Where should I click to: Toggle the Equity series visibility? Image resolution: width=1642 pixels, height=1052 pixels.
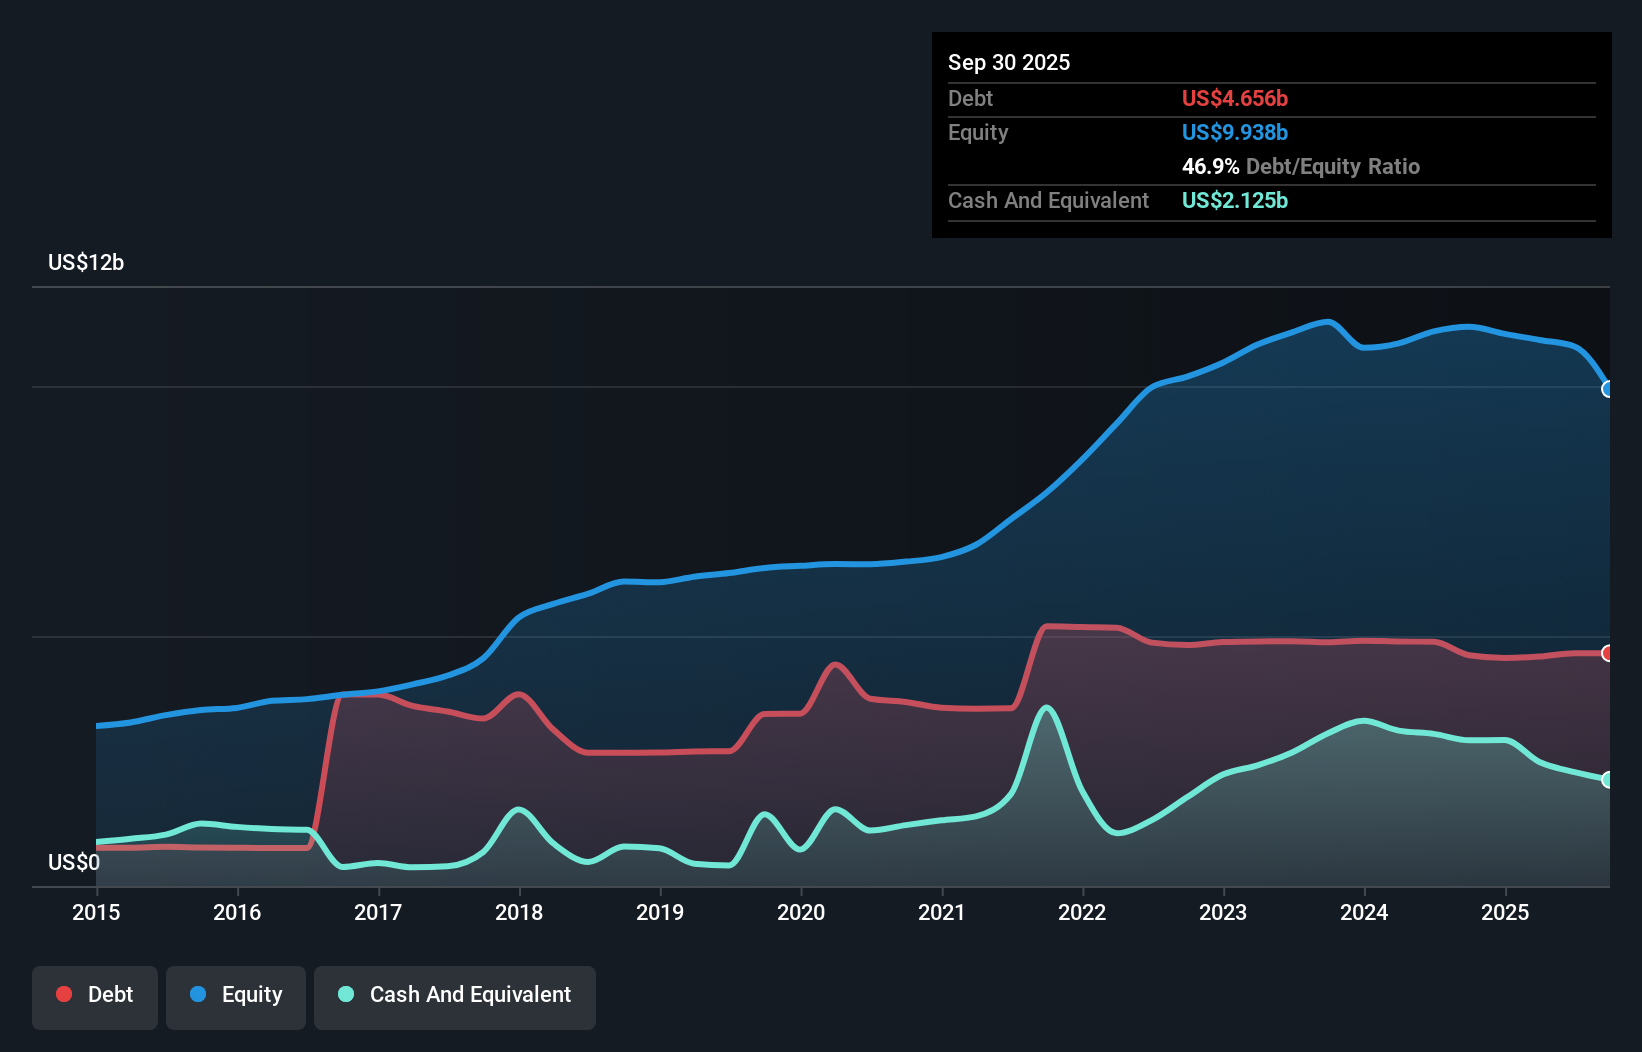pos(235,995)
